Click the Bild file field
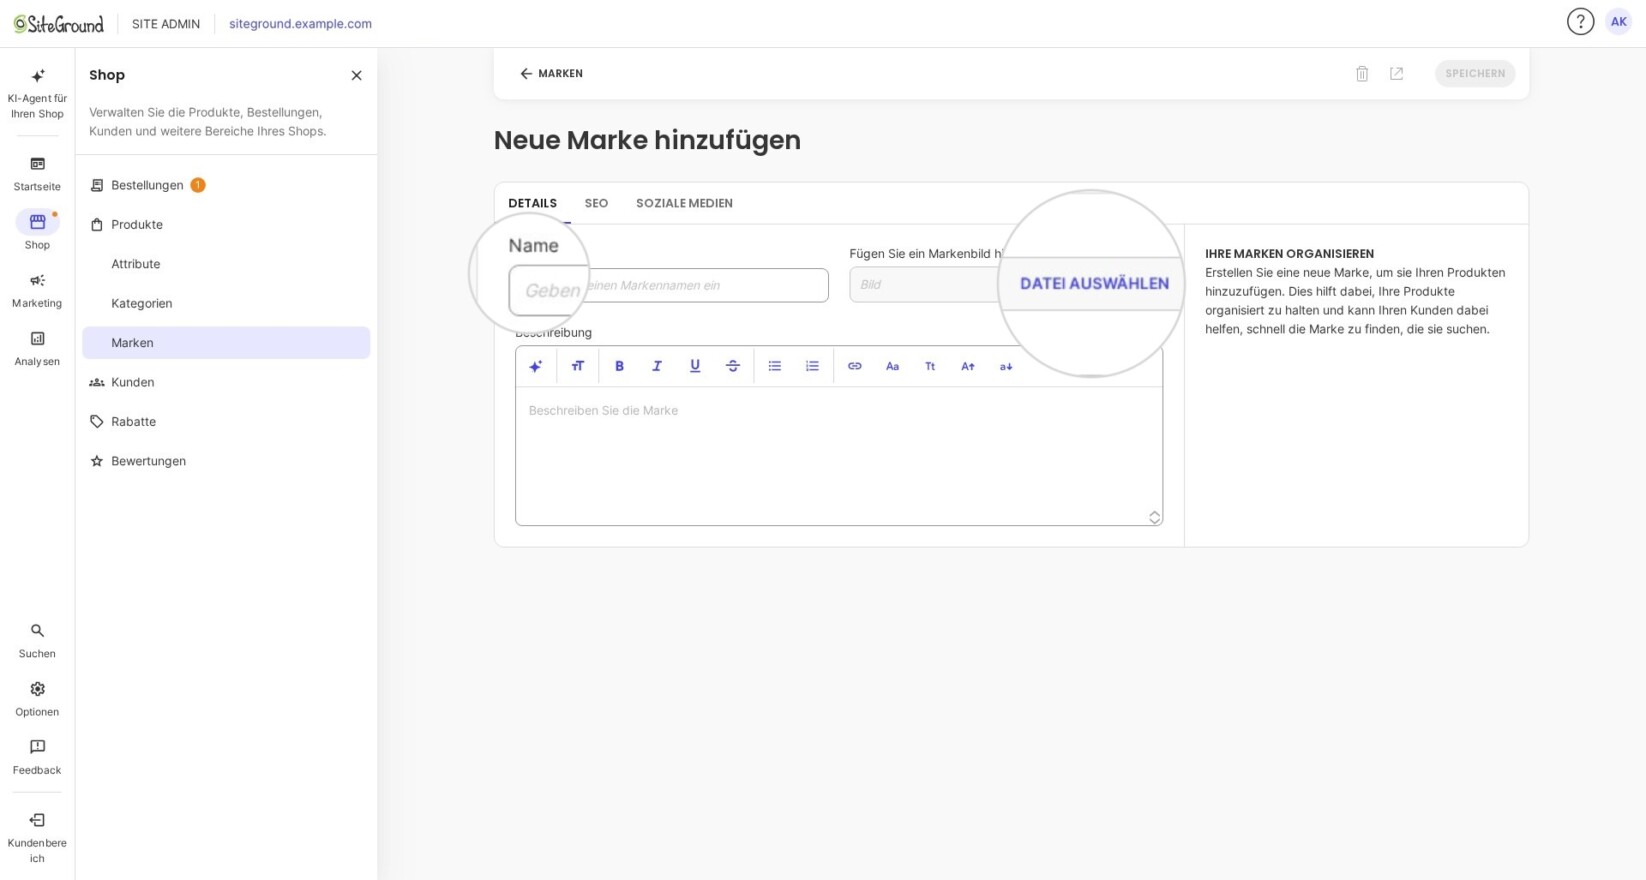This screenshot has width=1646, height=880. 925,284
